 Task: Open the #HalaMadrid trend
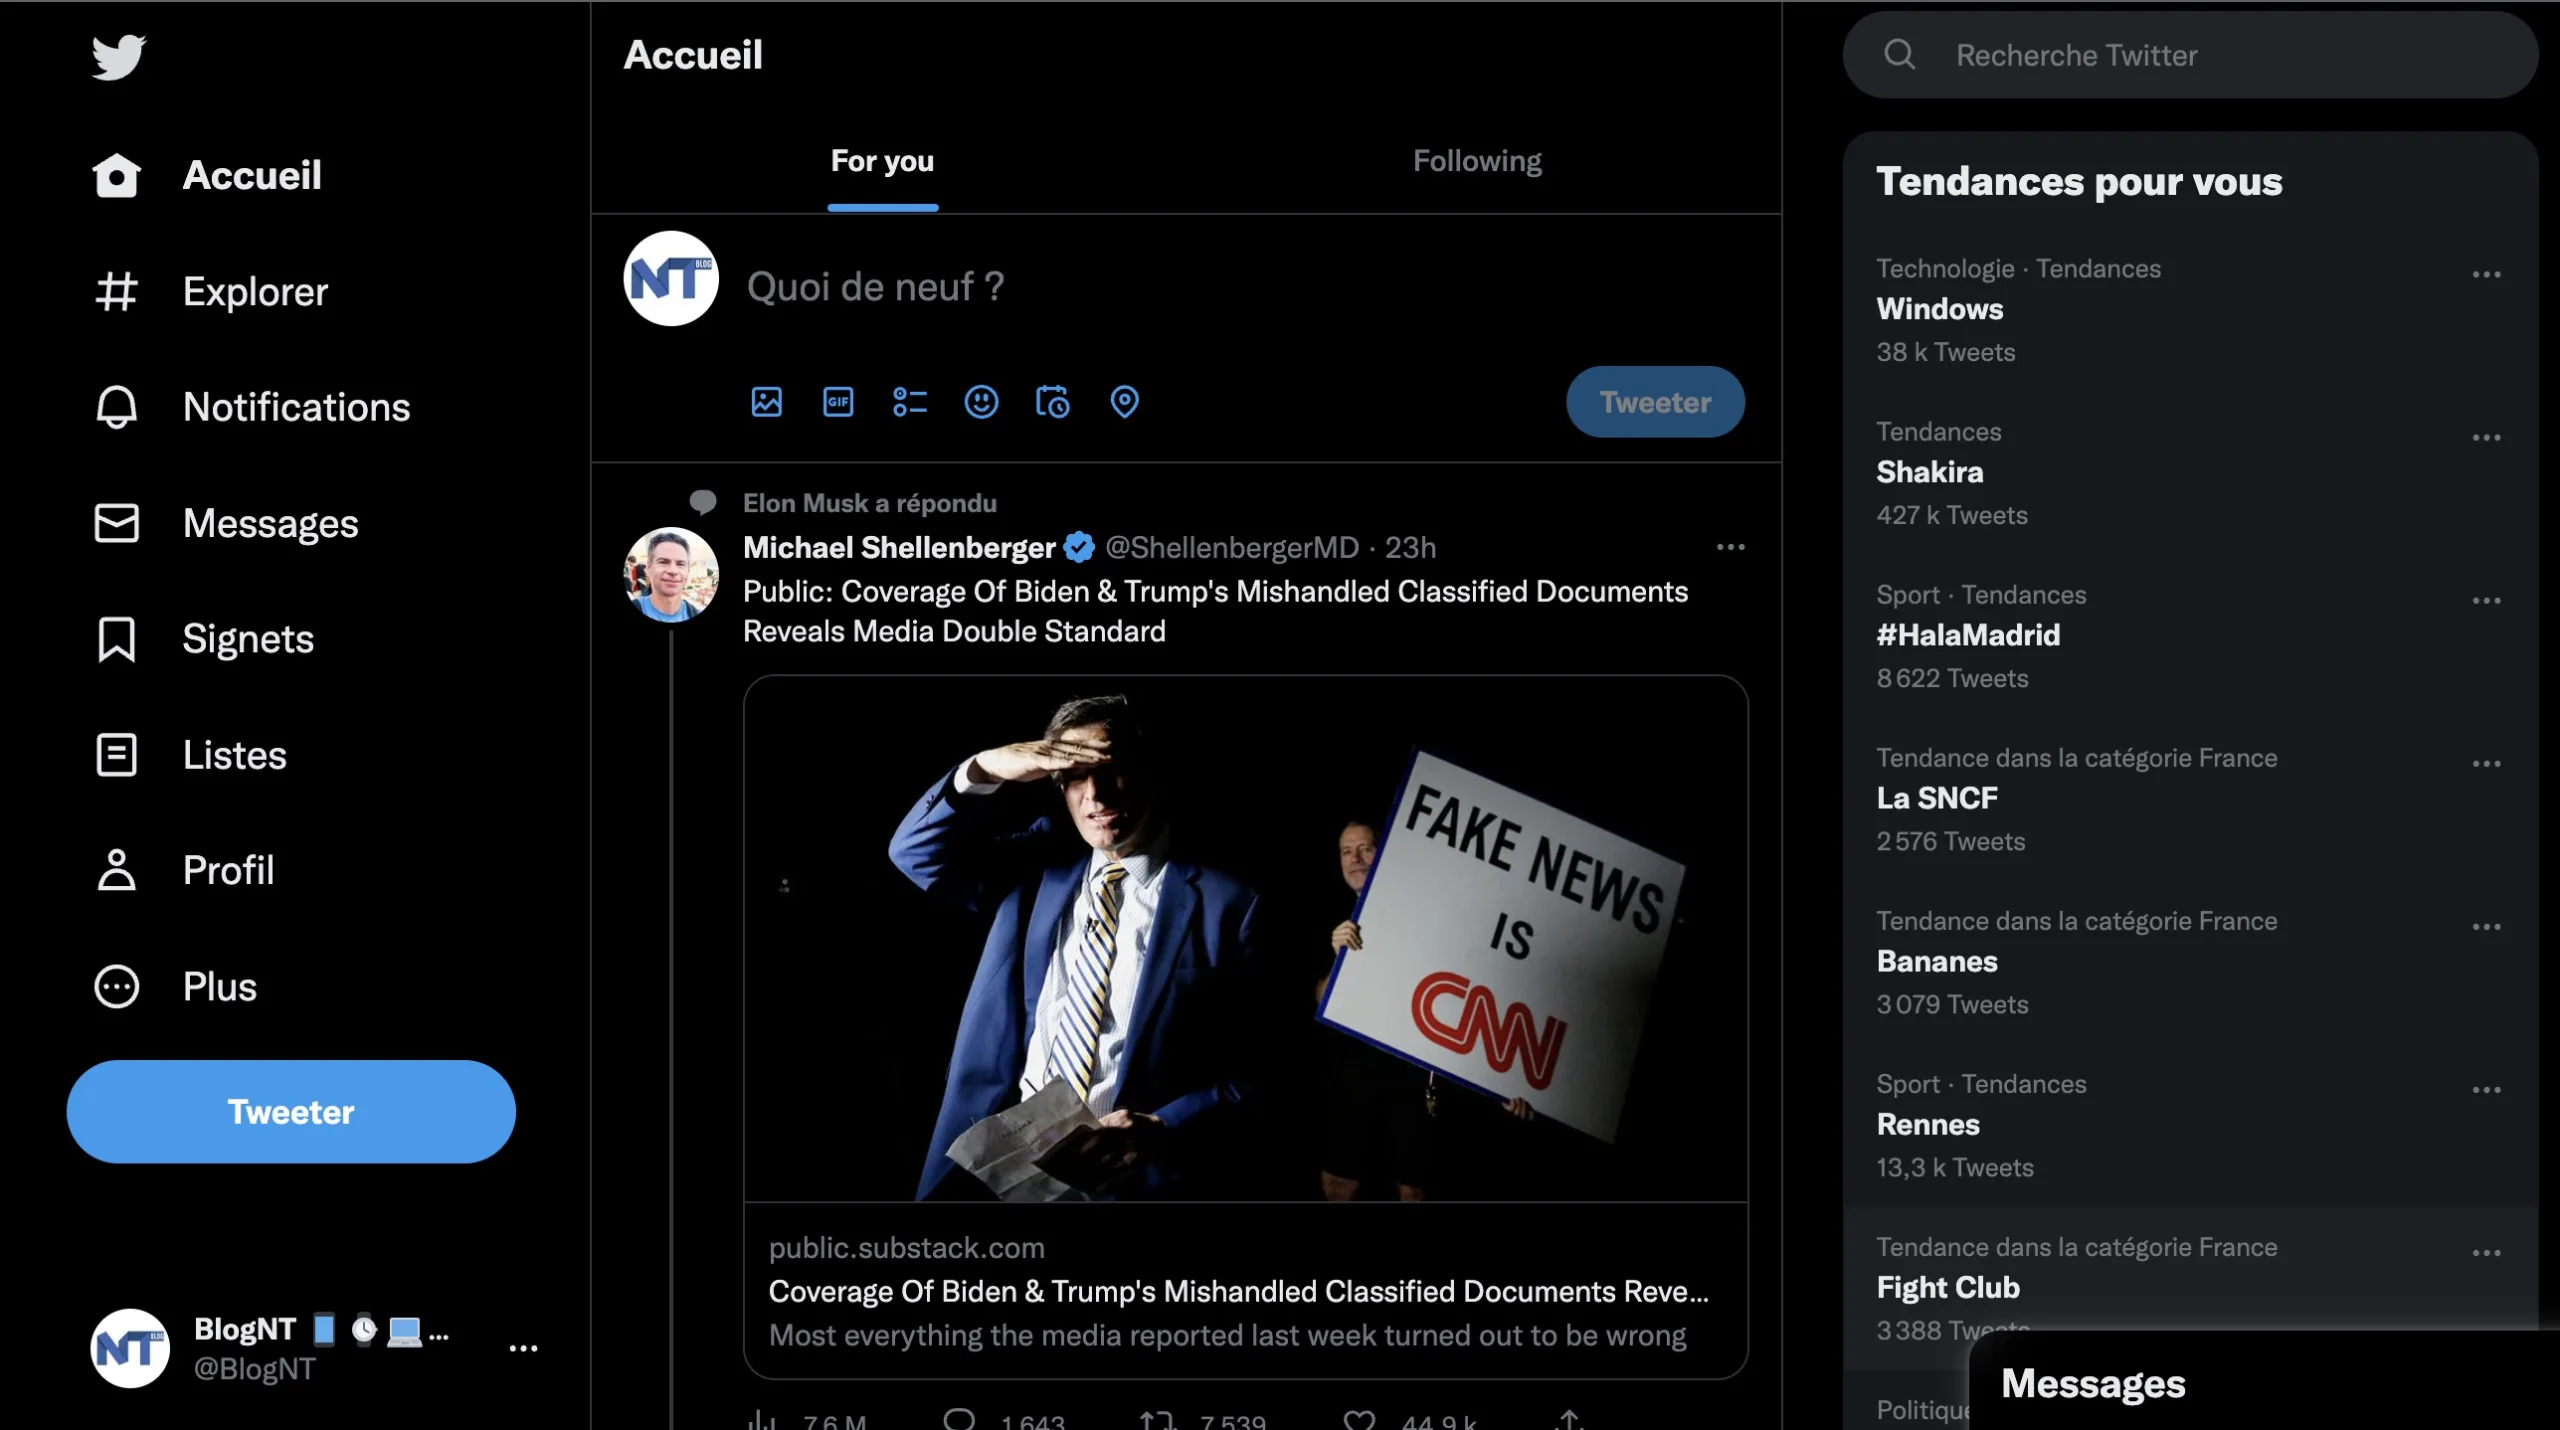(x=2190, y=636)
